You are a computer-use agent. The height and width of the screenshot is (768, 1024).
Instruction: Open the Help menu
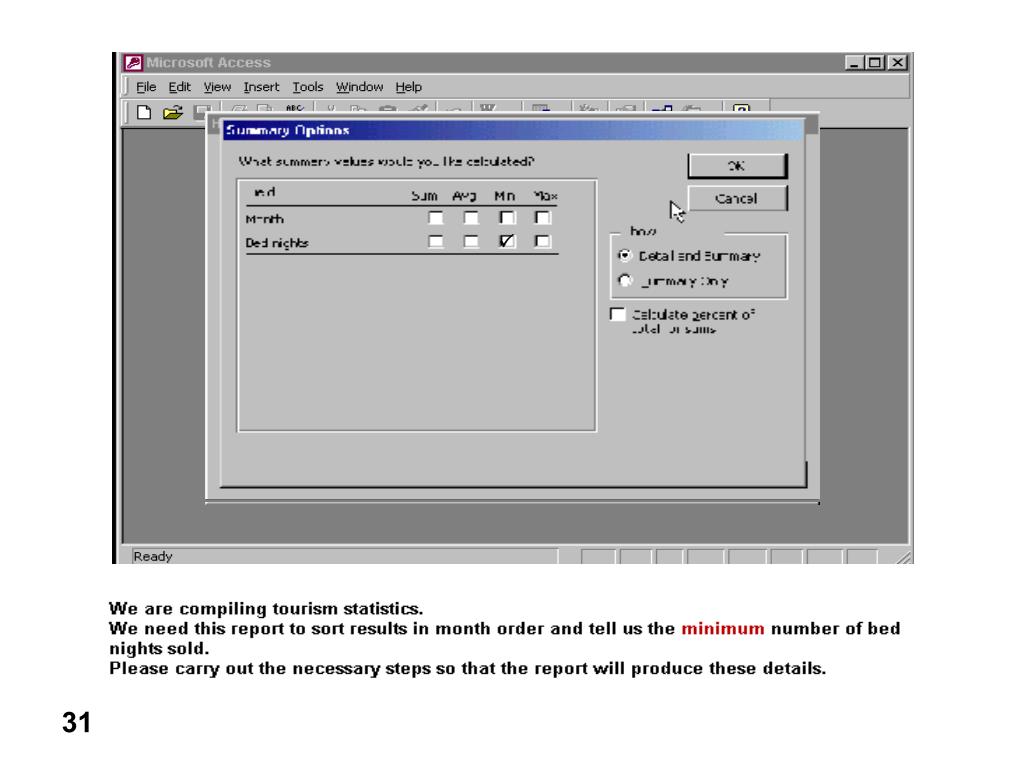408,87
